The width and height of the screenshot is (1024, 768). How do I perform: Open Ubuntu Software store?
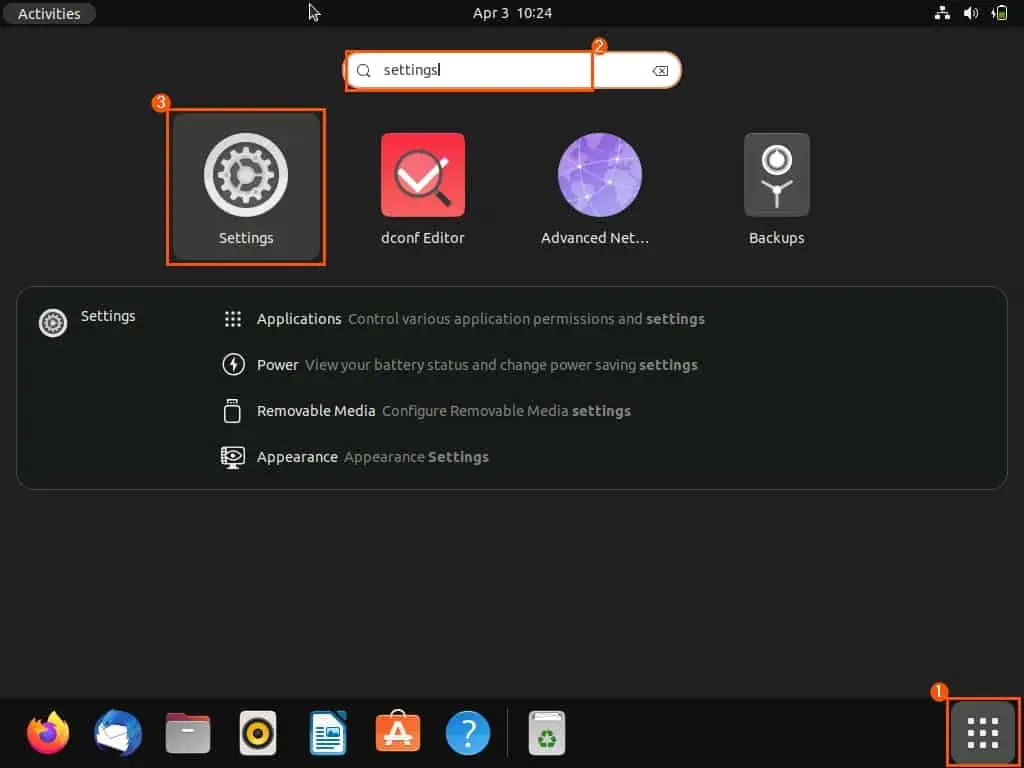click(397, 733)
